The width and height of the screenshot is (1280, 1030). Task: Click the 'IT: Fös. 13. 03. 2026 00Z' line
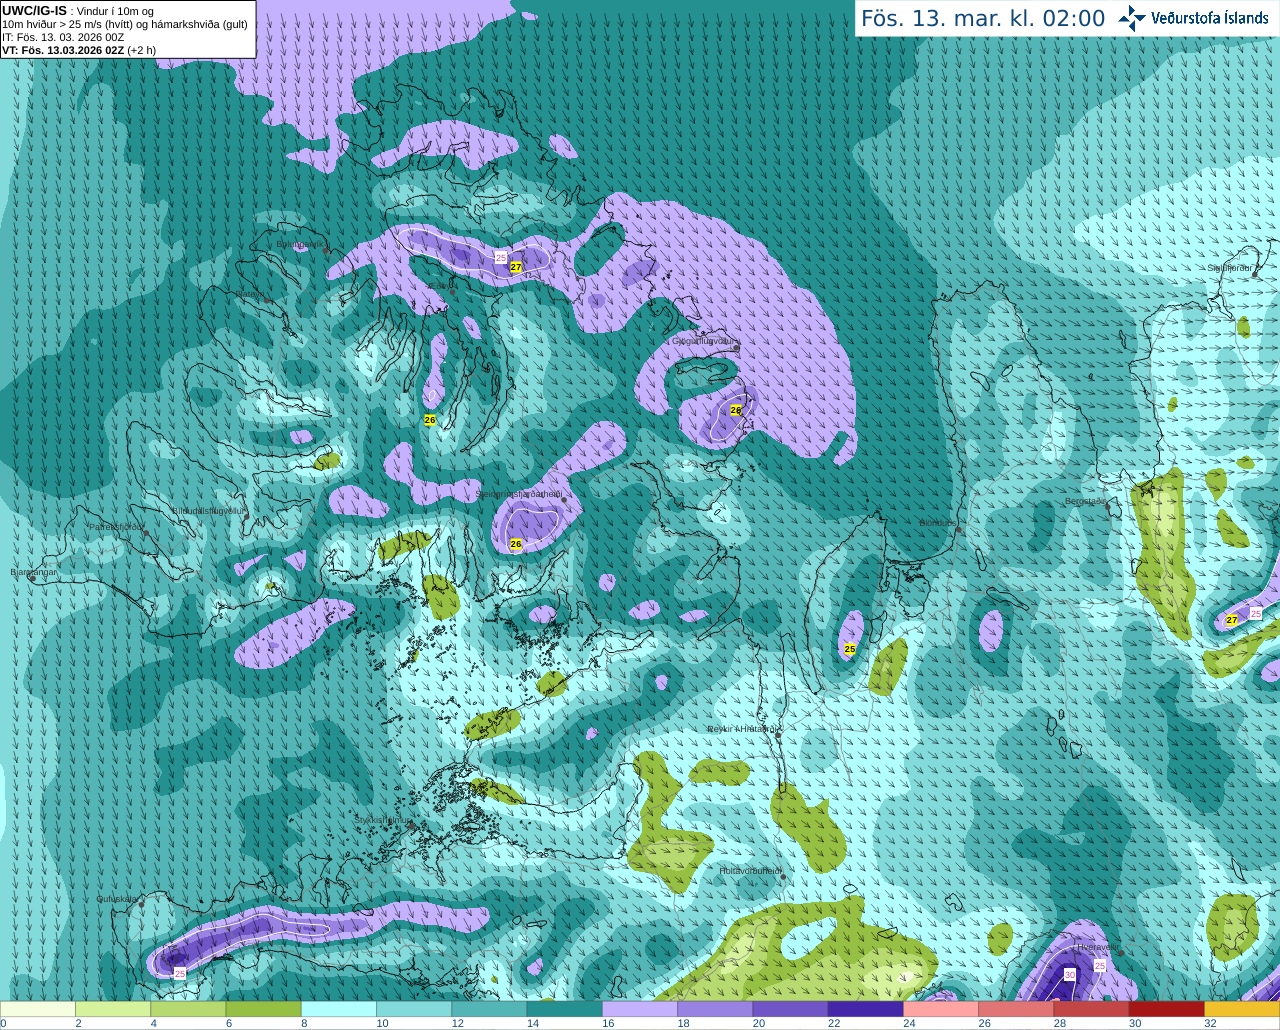pos(63,37)
